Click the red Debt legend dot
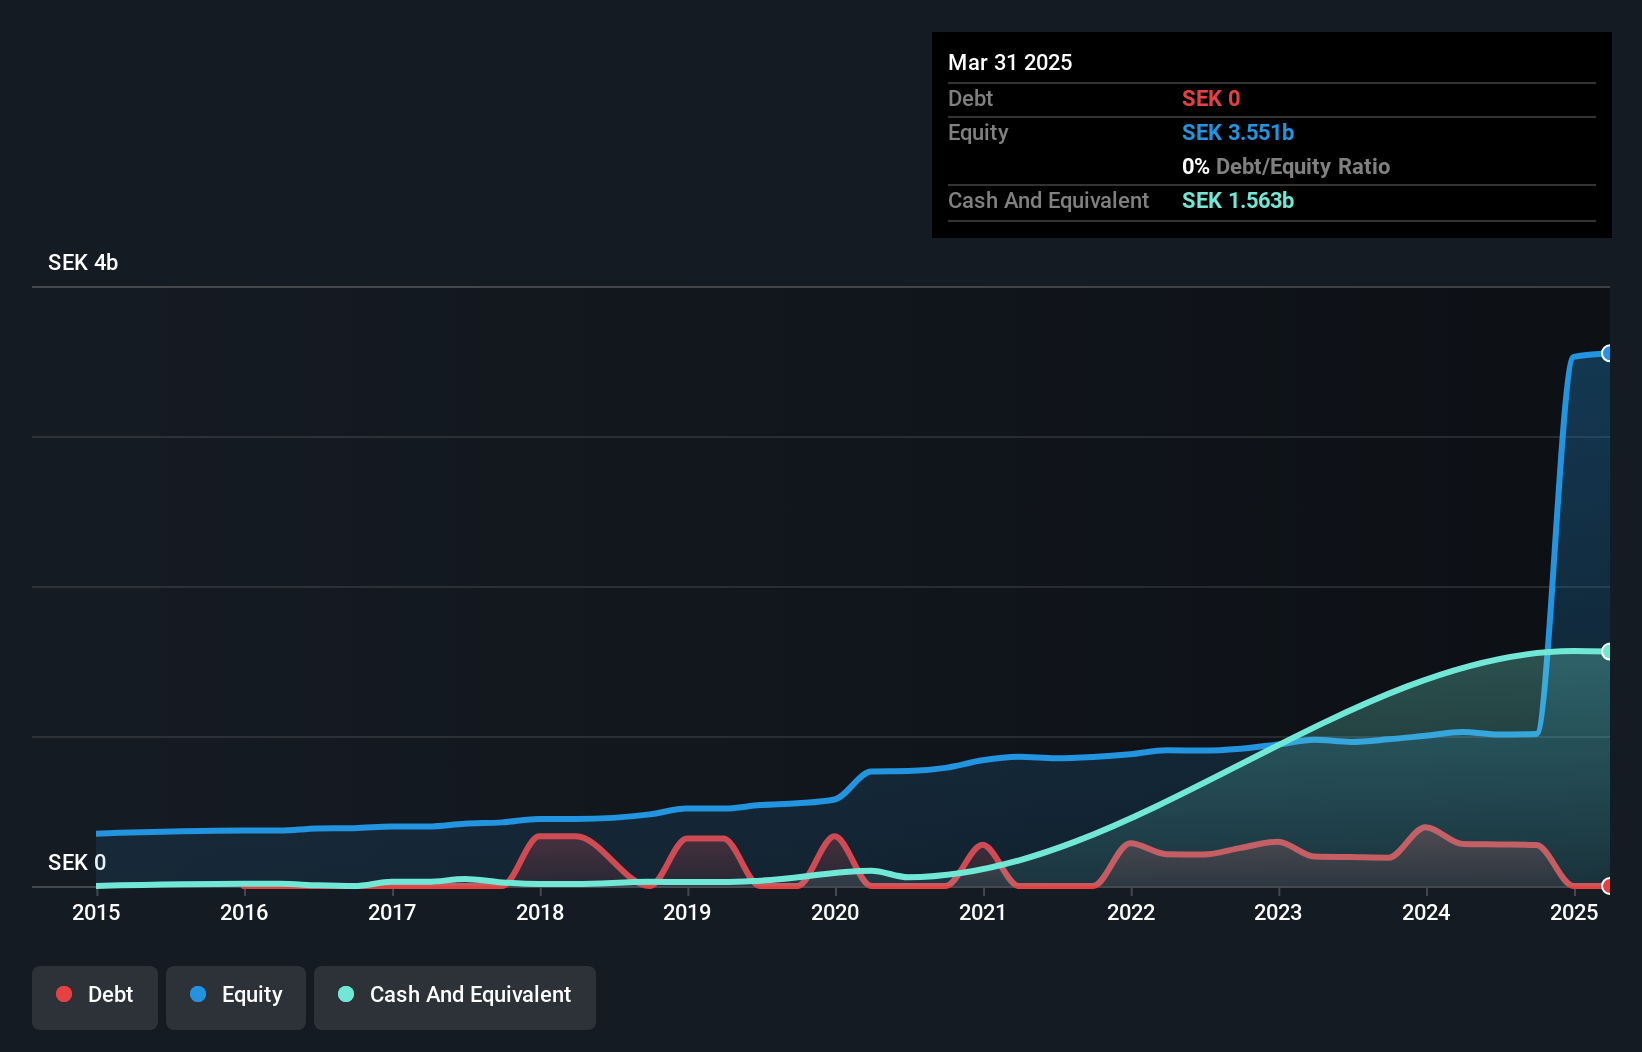Screen dimensions: 1642x1052 (64, 994)
